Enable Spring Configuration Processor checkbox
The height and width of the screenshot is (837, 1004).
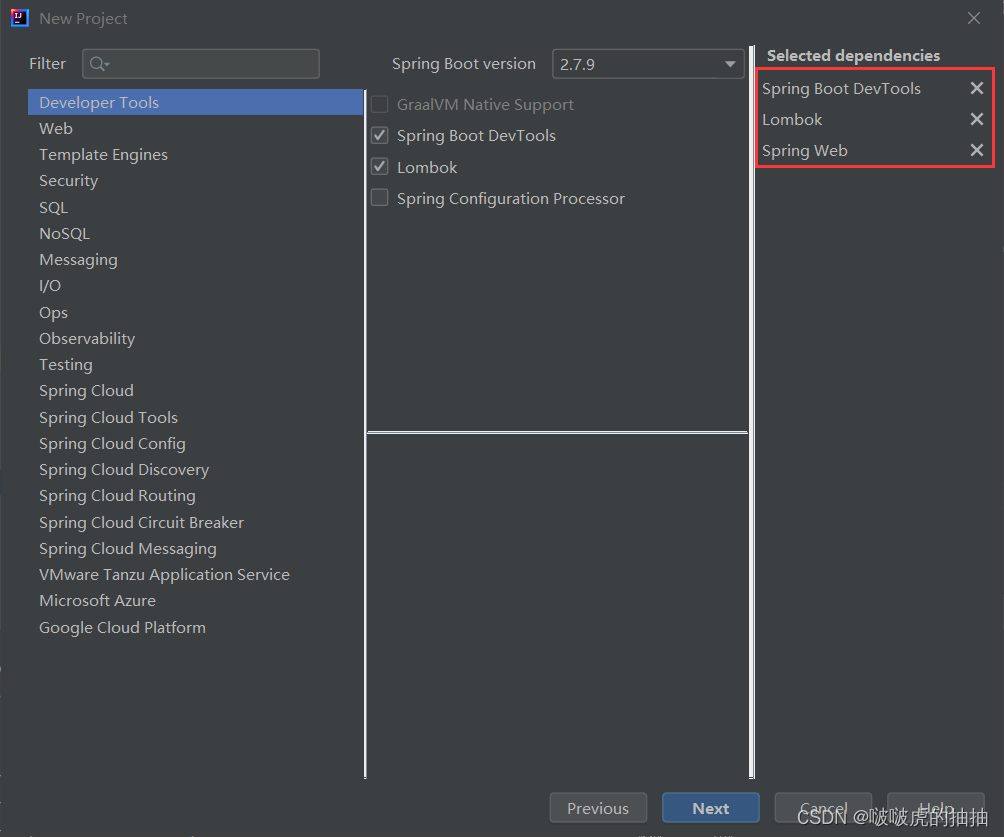(380, 198)
